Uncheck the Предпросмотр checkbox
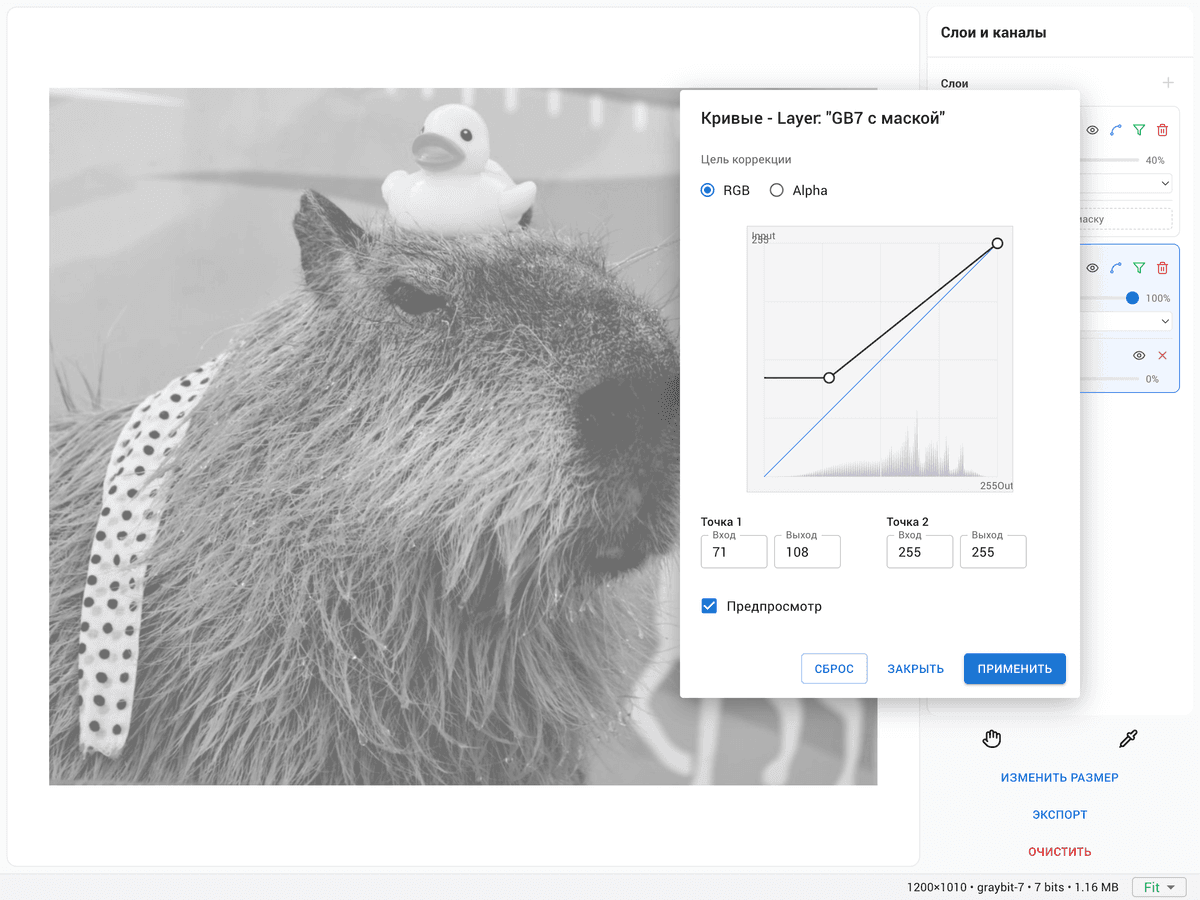The image size is (1200, 900). tap(709, 606)
